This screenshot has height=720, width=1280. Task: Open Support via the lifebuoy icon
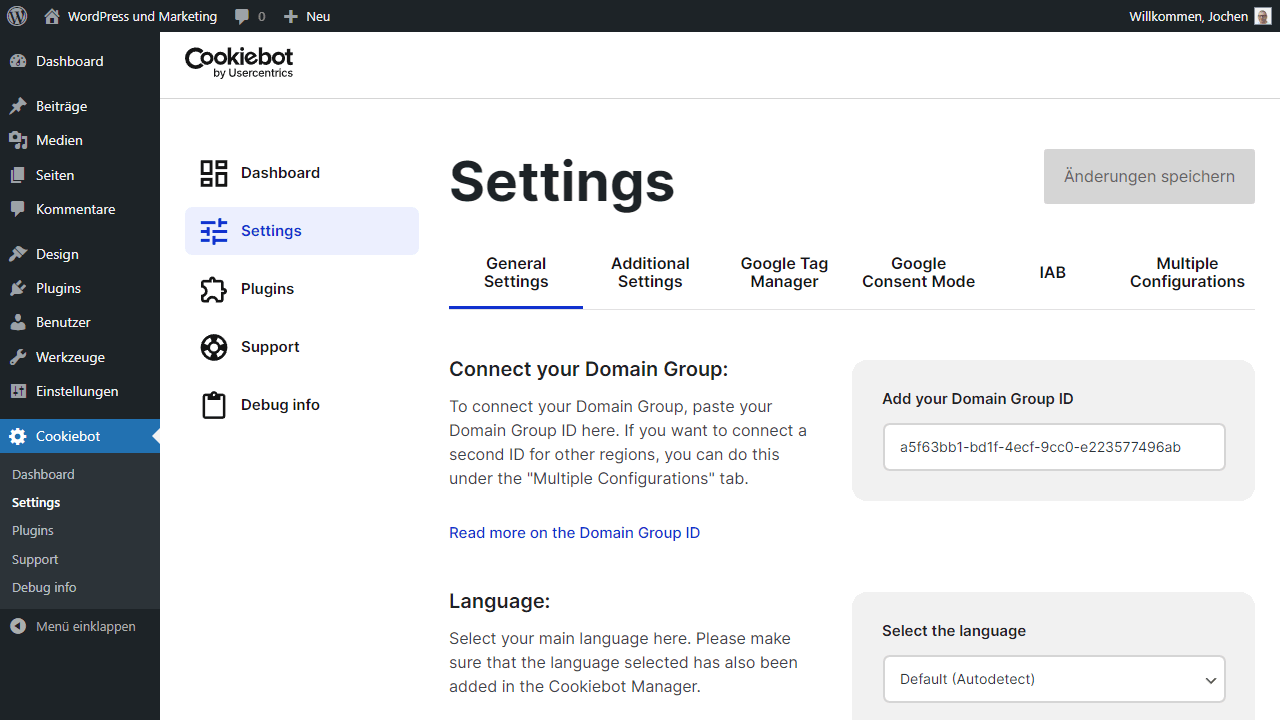[213, 346]
